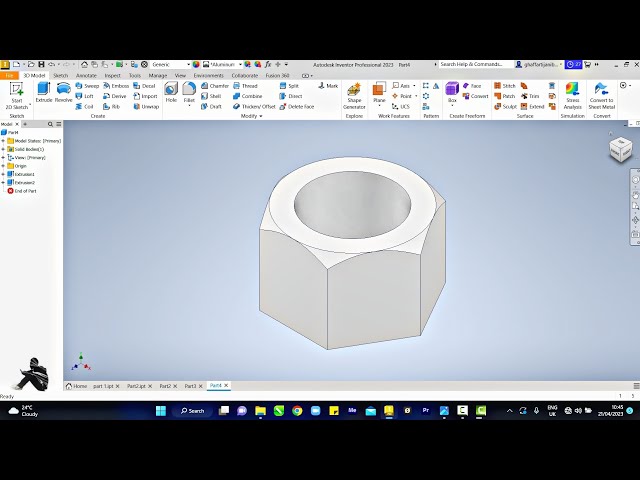This screenshot has height=480, width=640.
Task: Activate the Hole tool
Action: (x=171, y=92)
